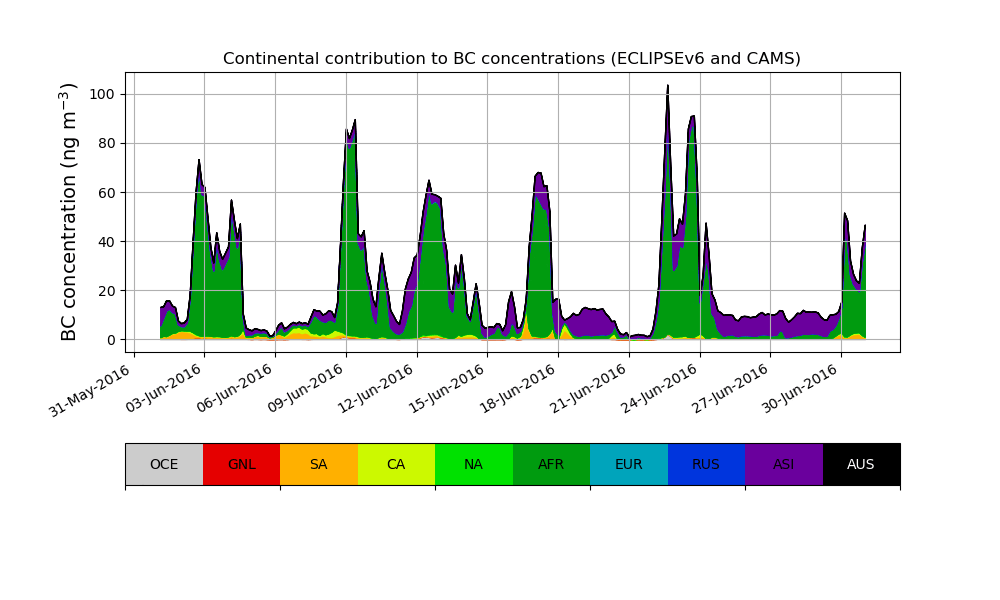Click the OCE gray legend swatch
The height and width of the screenshot is (600, 1000).
(164, 464)
